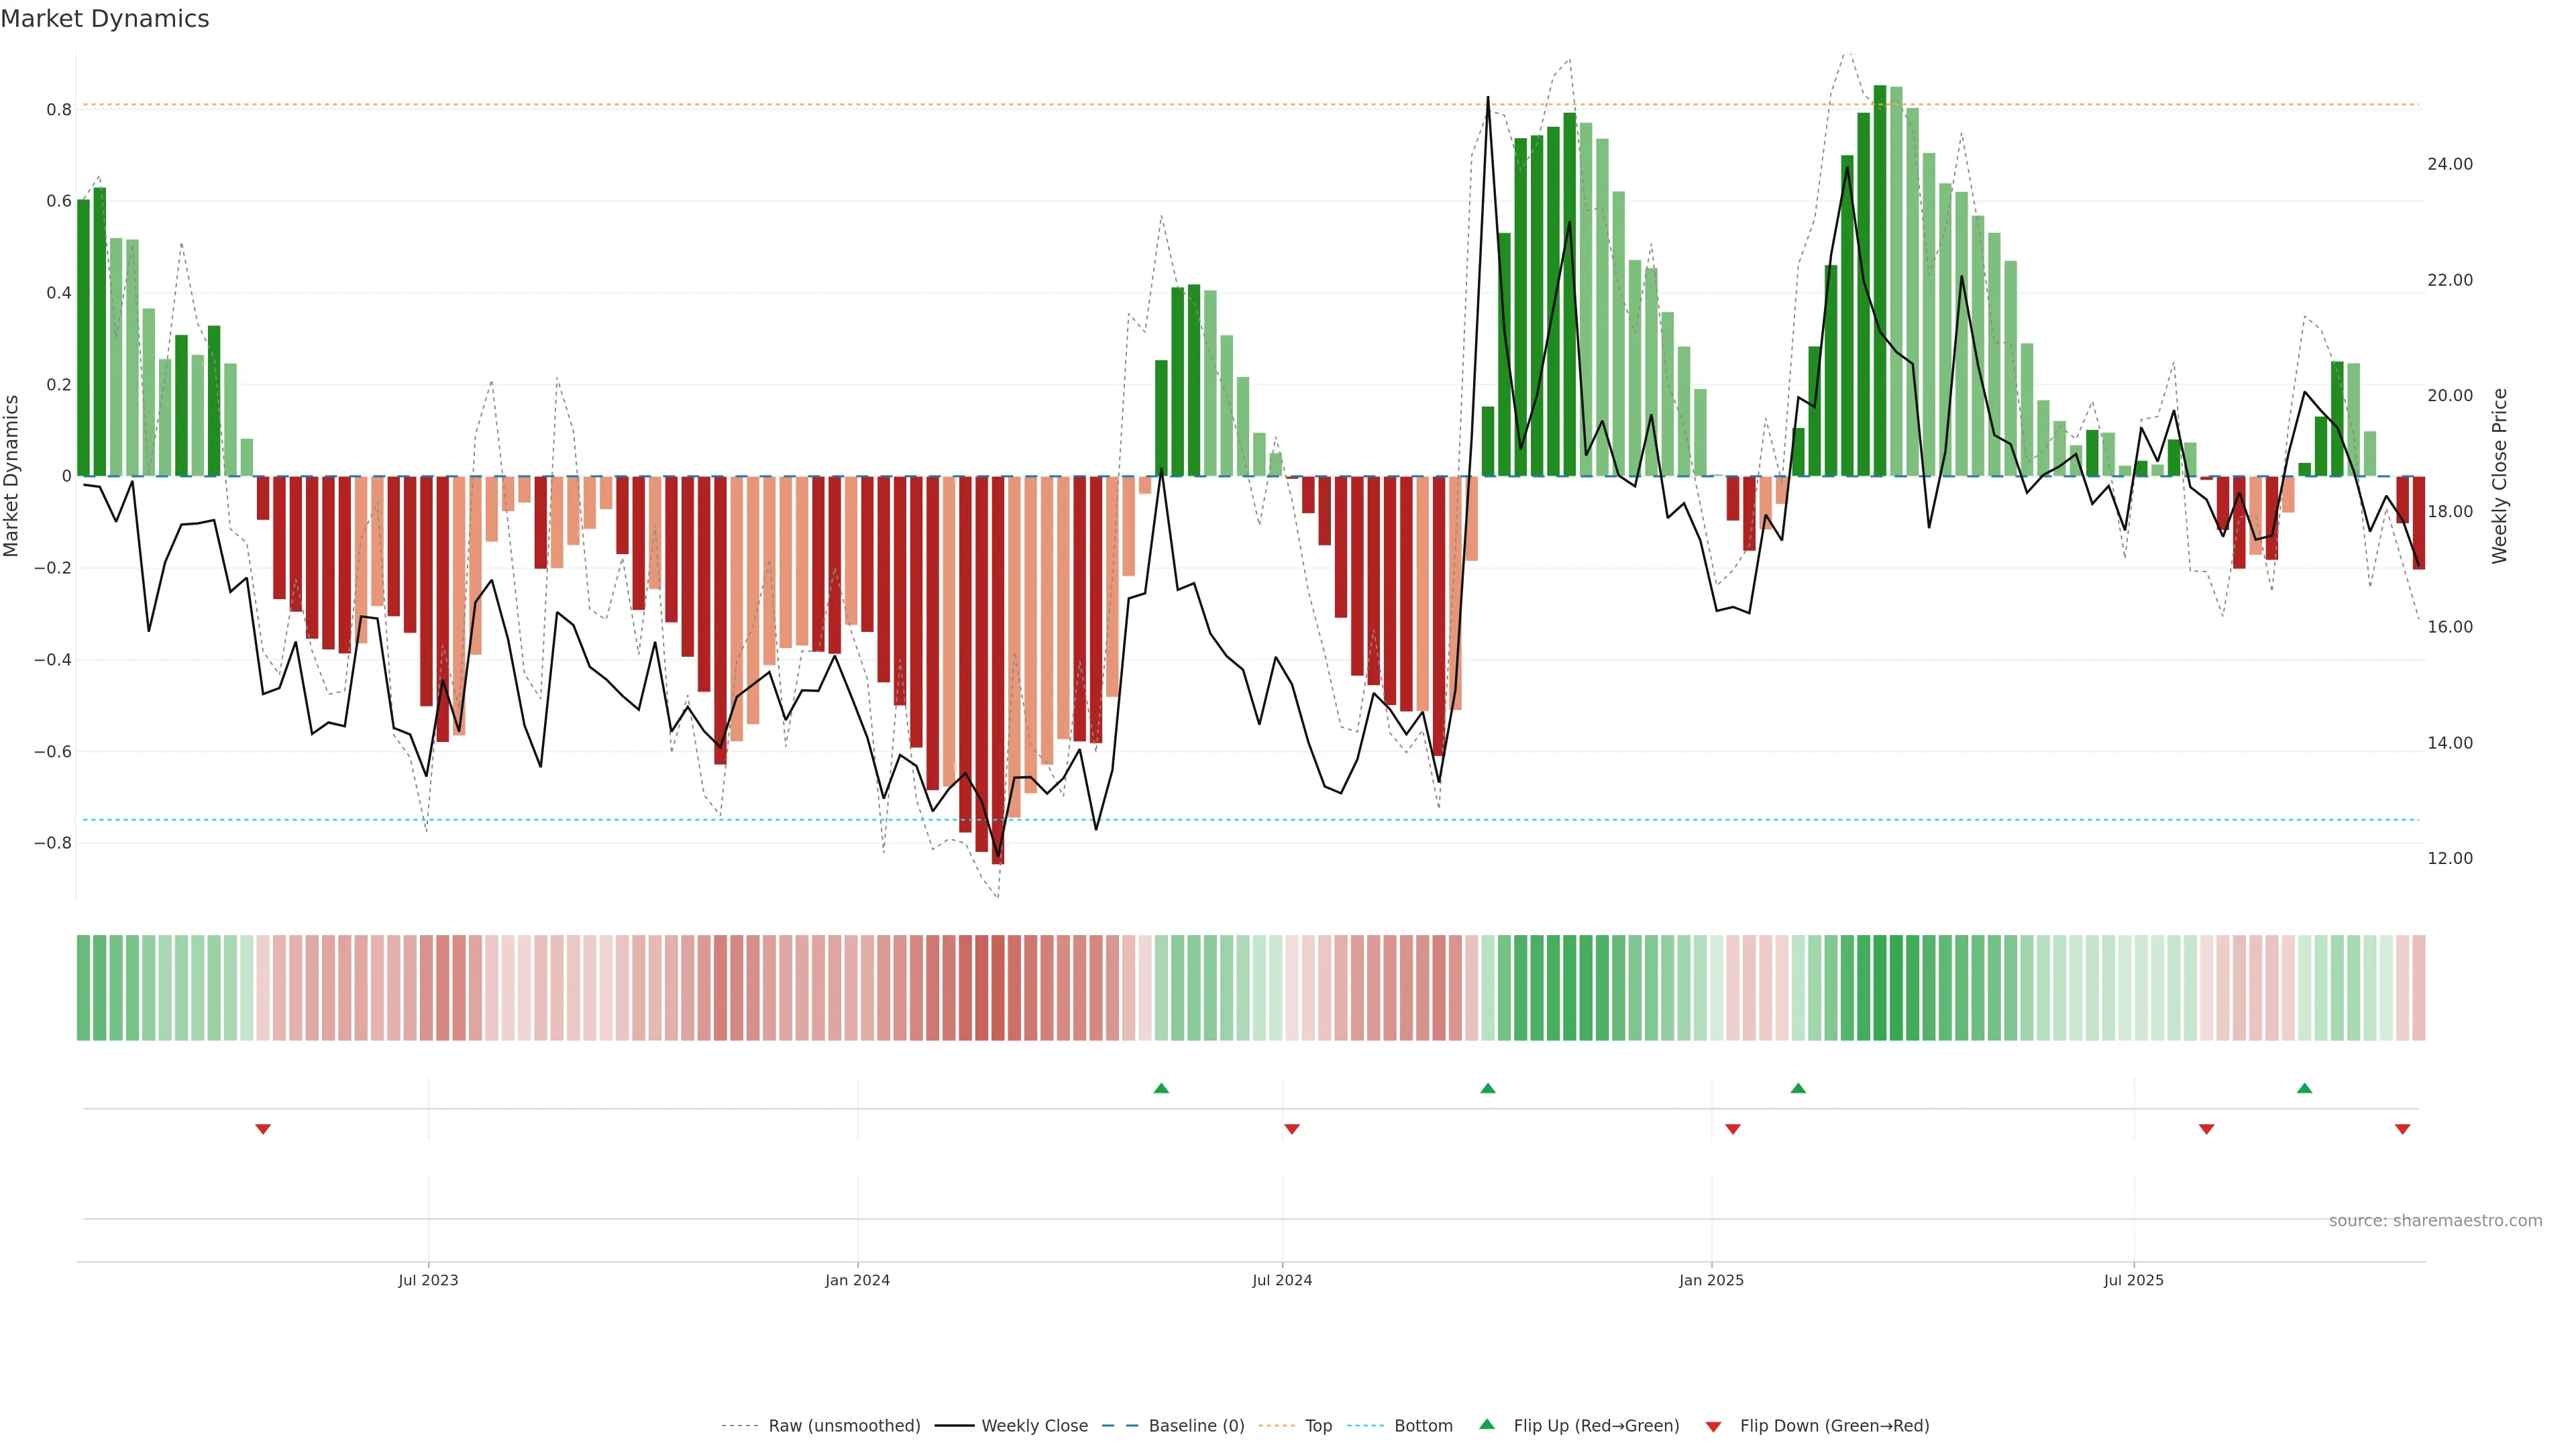Click the Jan 2024 x-axis label
This screenshot has height=1449, width=2576.
point(857,1281)
